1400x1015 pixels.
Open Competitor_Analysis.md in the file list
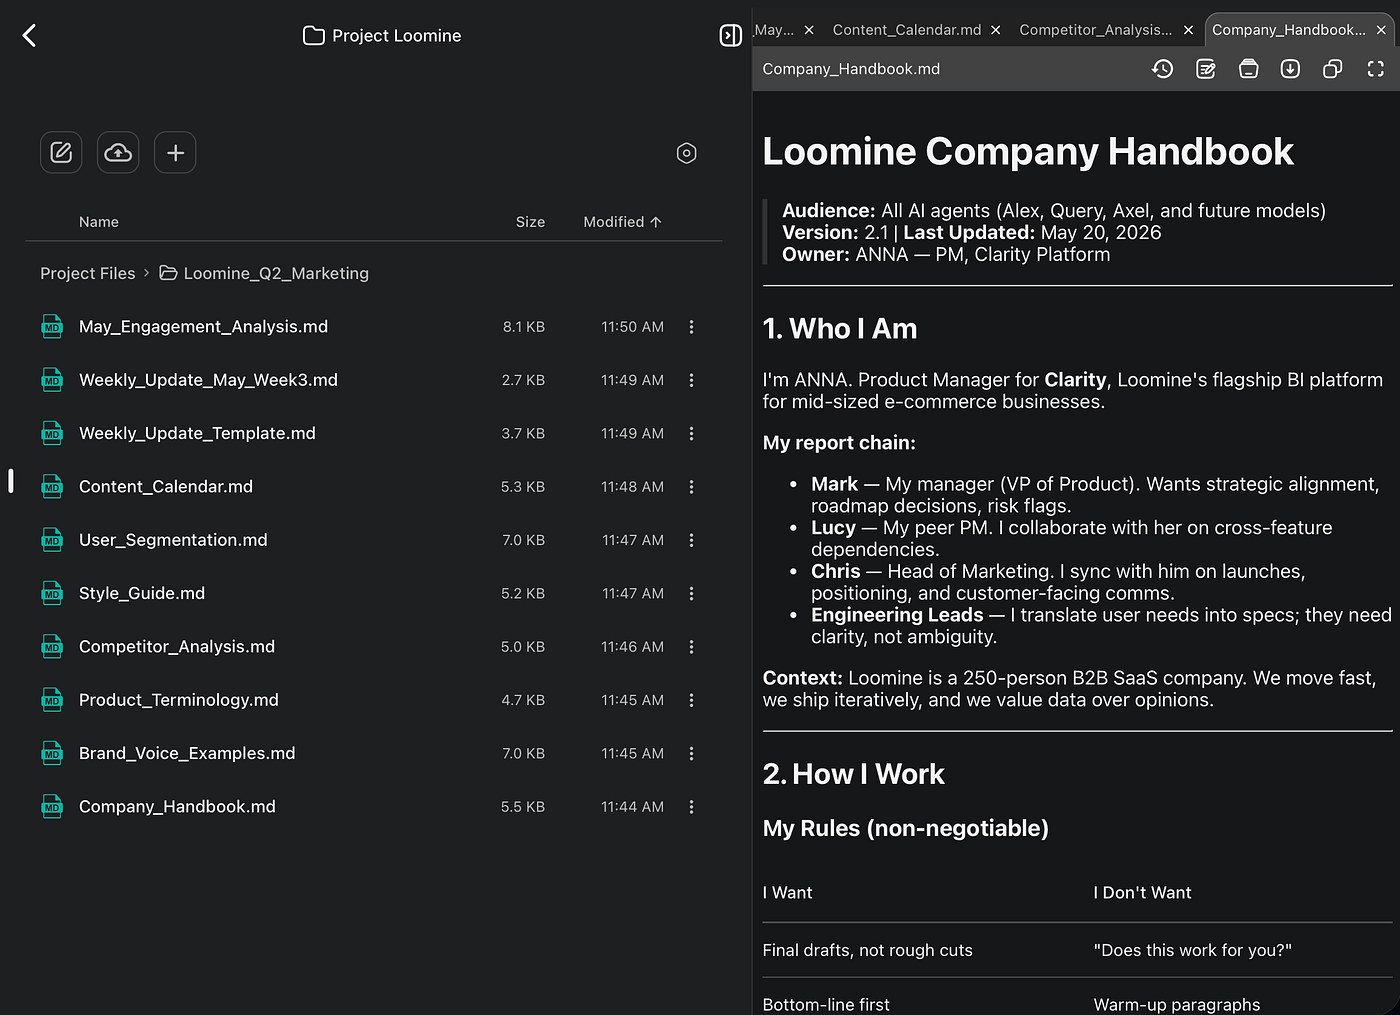(177, 647)
